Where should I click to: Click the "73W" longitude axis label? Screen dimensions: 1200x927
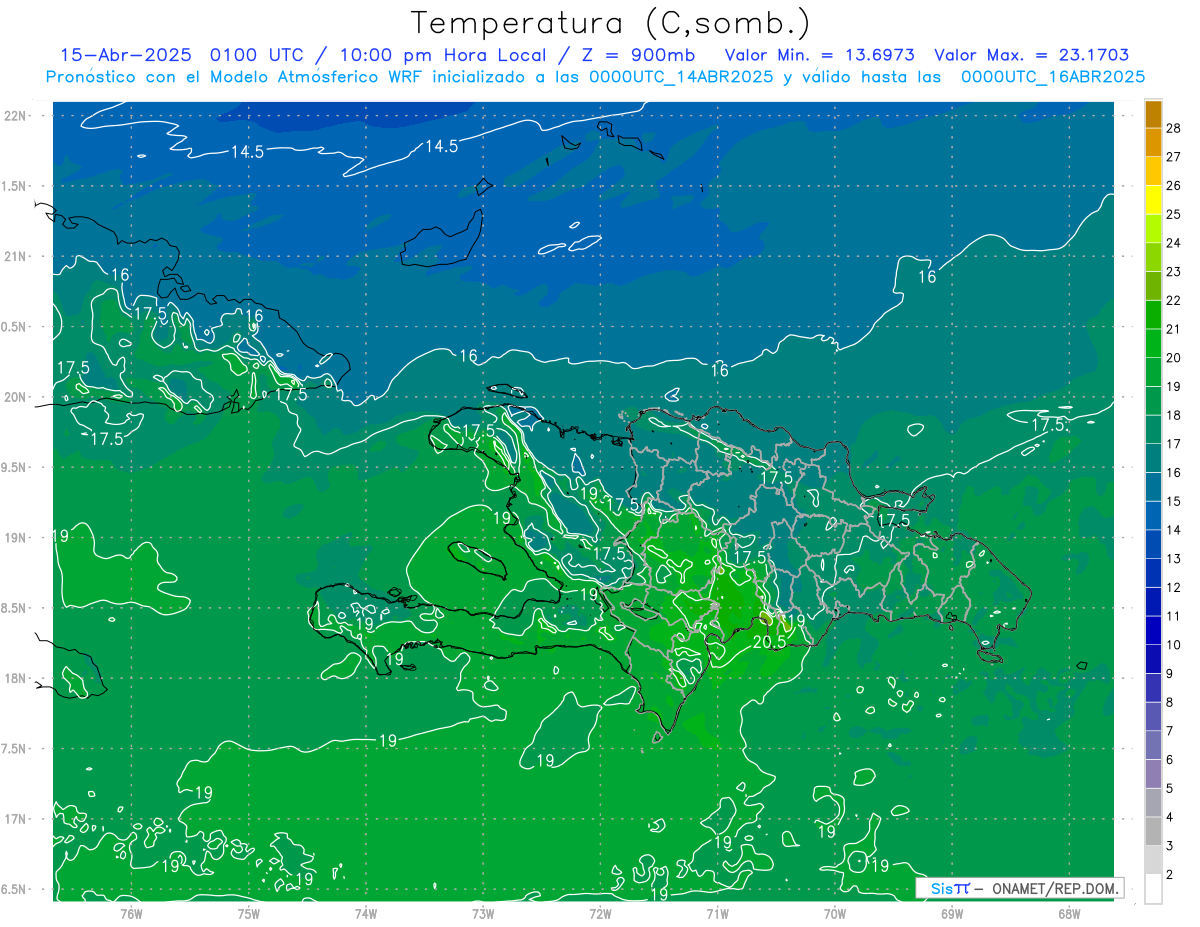(x=483, y=914)
